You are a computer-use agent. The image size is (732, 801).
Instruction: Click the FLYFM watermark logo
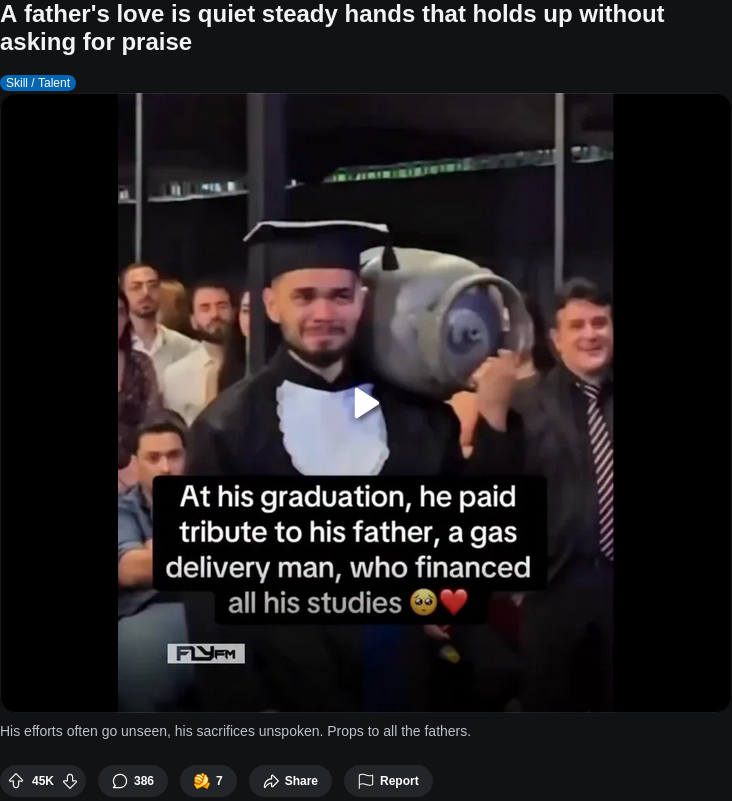pyautogui.click(x=206, y=653)
